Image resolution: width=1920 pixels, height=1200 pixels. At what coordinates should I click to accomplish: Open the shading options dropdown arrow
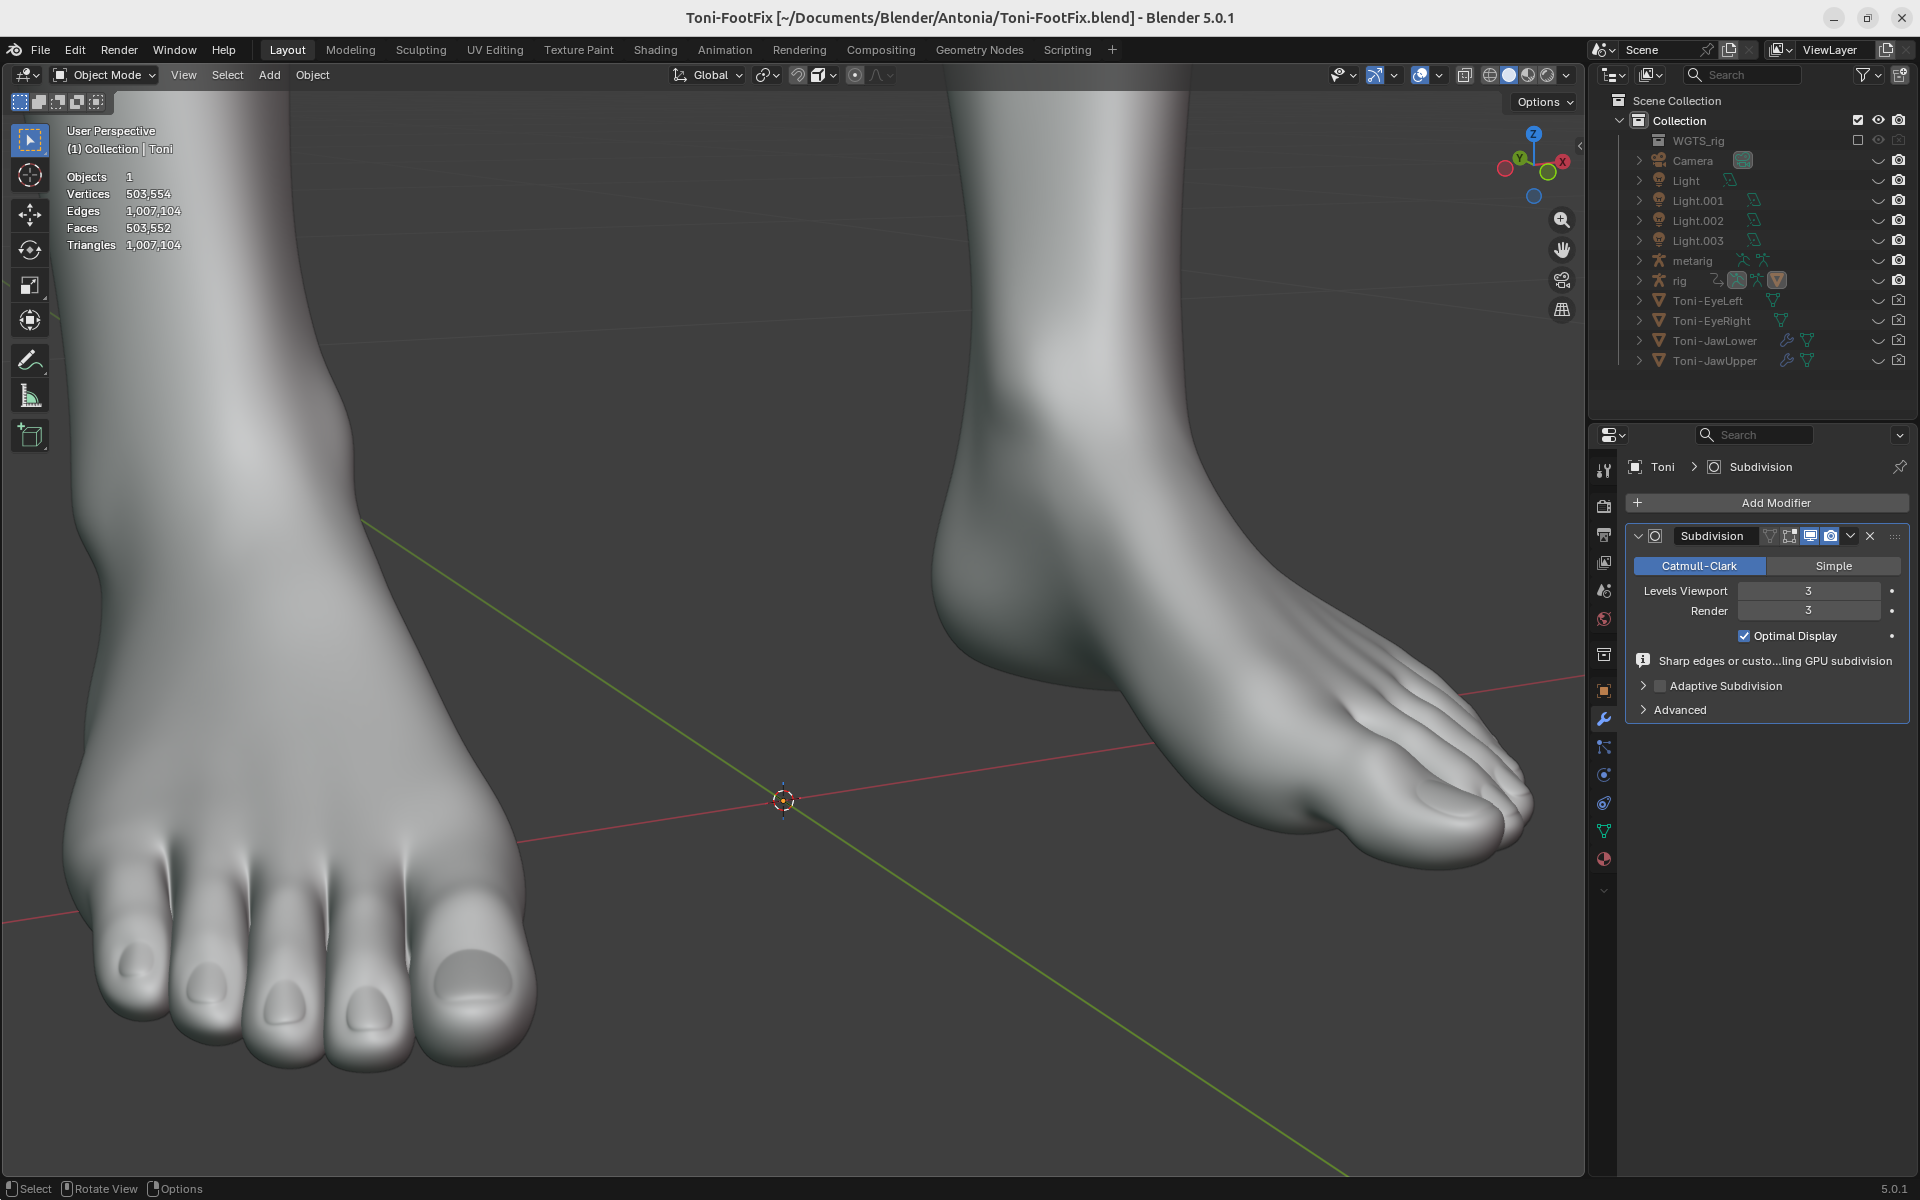point(1566,75)
